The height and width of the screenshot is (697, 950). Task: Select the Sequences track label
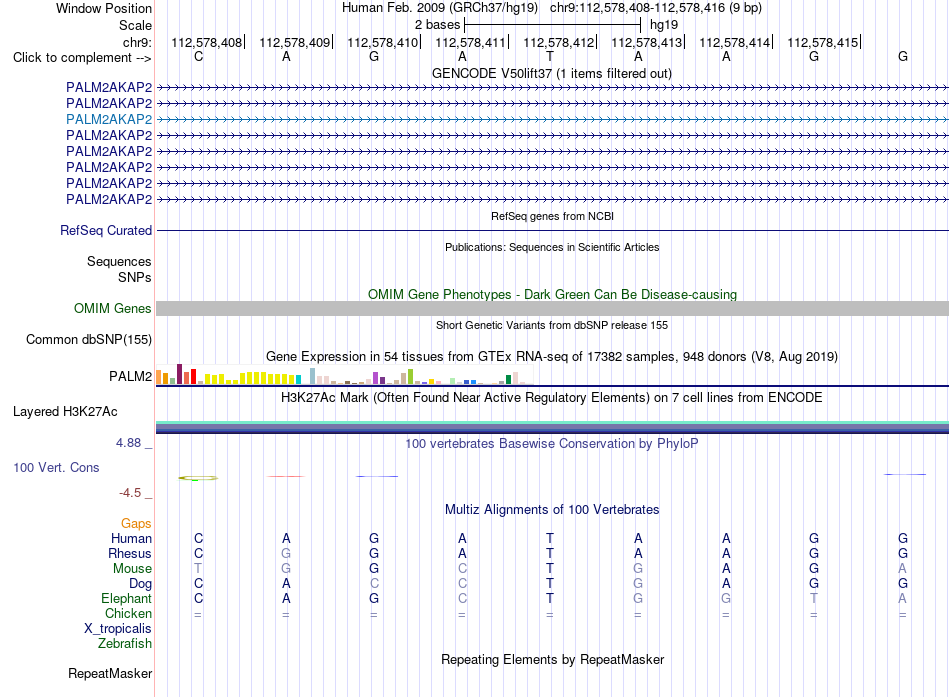click(x=119, y=261)
